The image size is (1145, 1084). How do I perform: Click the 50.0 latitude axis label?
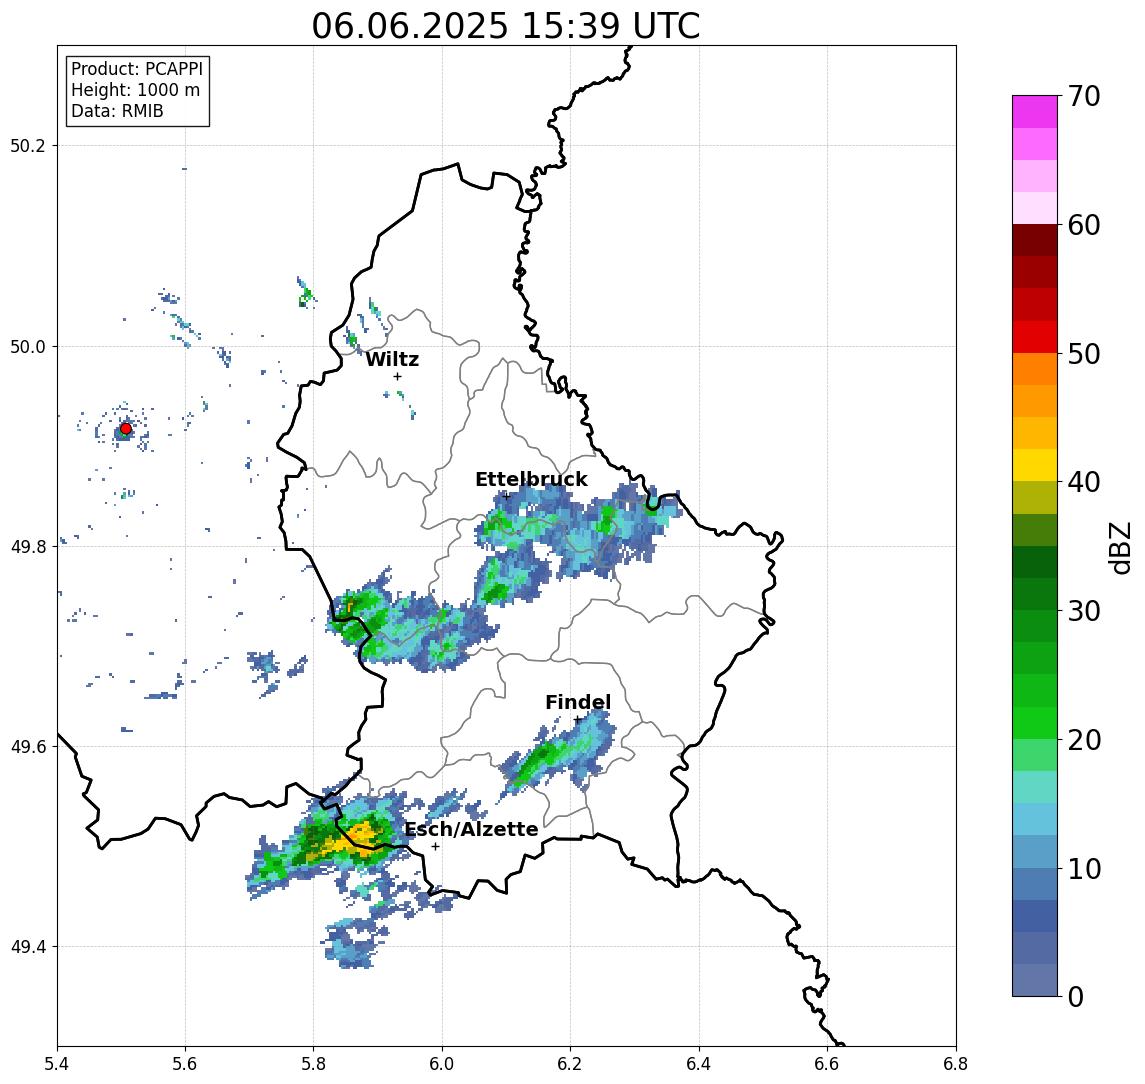27,346
